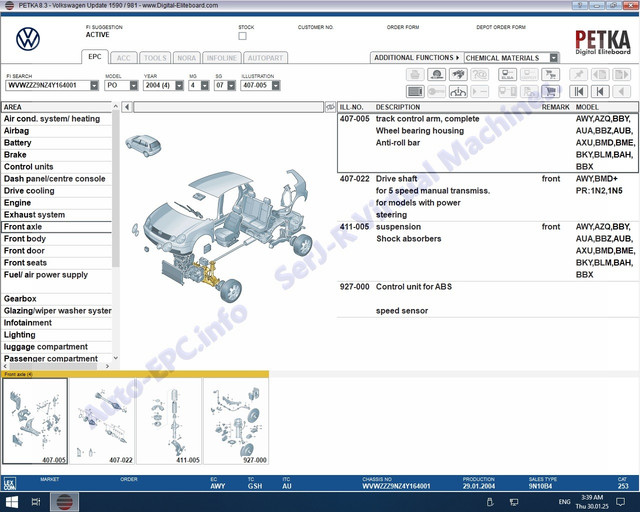Click the Front axle (4) thumbnail bar
The width and height of the screenshot is (640, 512).
[x=135, y=374]
